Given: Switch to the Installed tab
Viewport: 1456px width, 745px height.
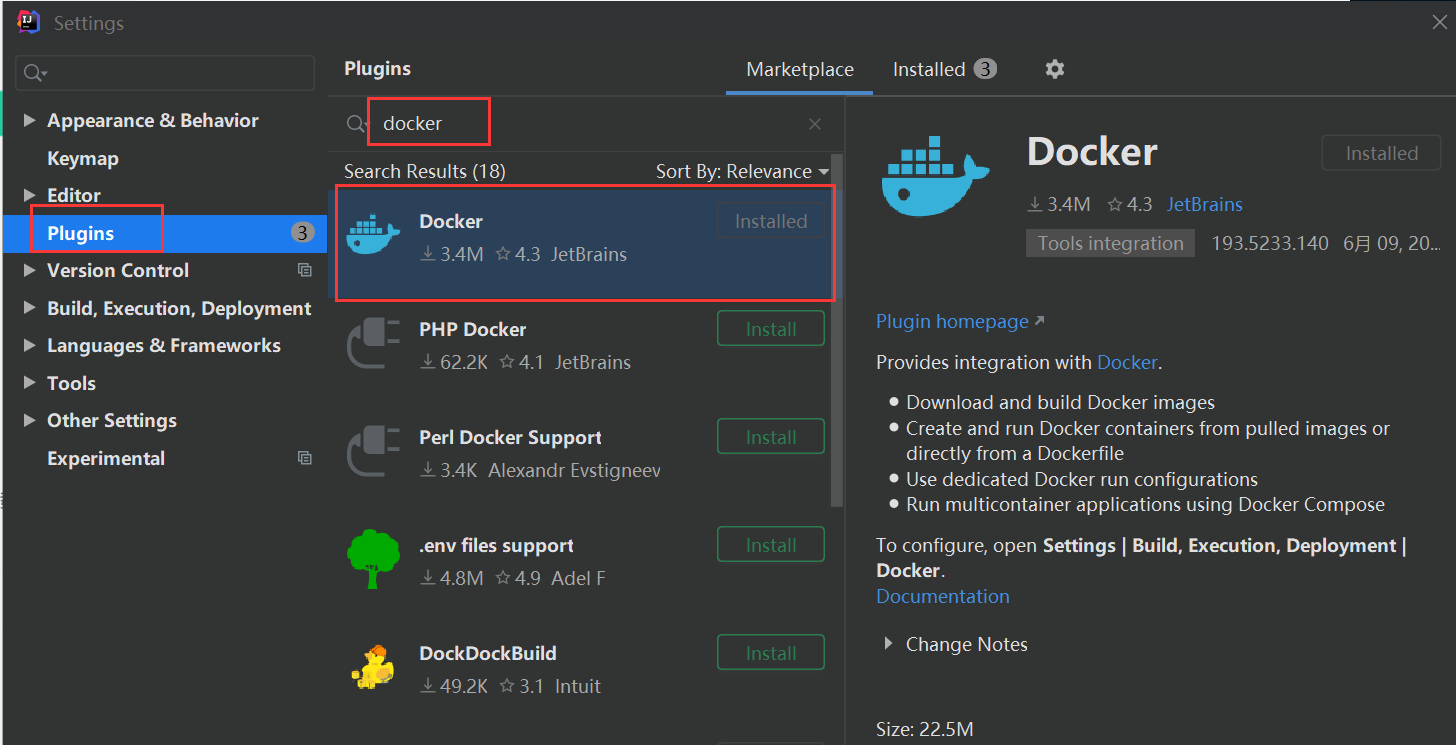Looking at the screenshot, I should pyautogui.click(x=927, y=69).
